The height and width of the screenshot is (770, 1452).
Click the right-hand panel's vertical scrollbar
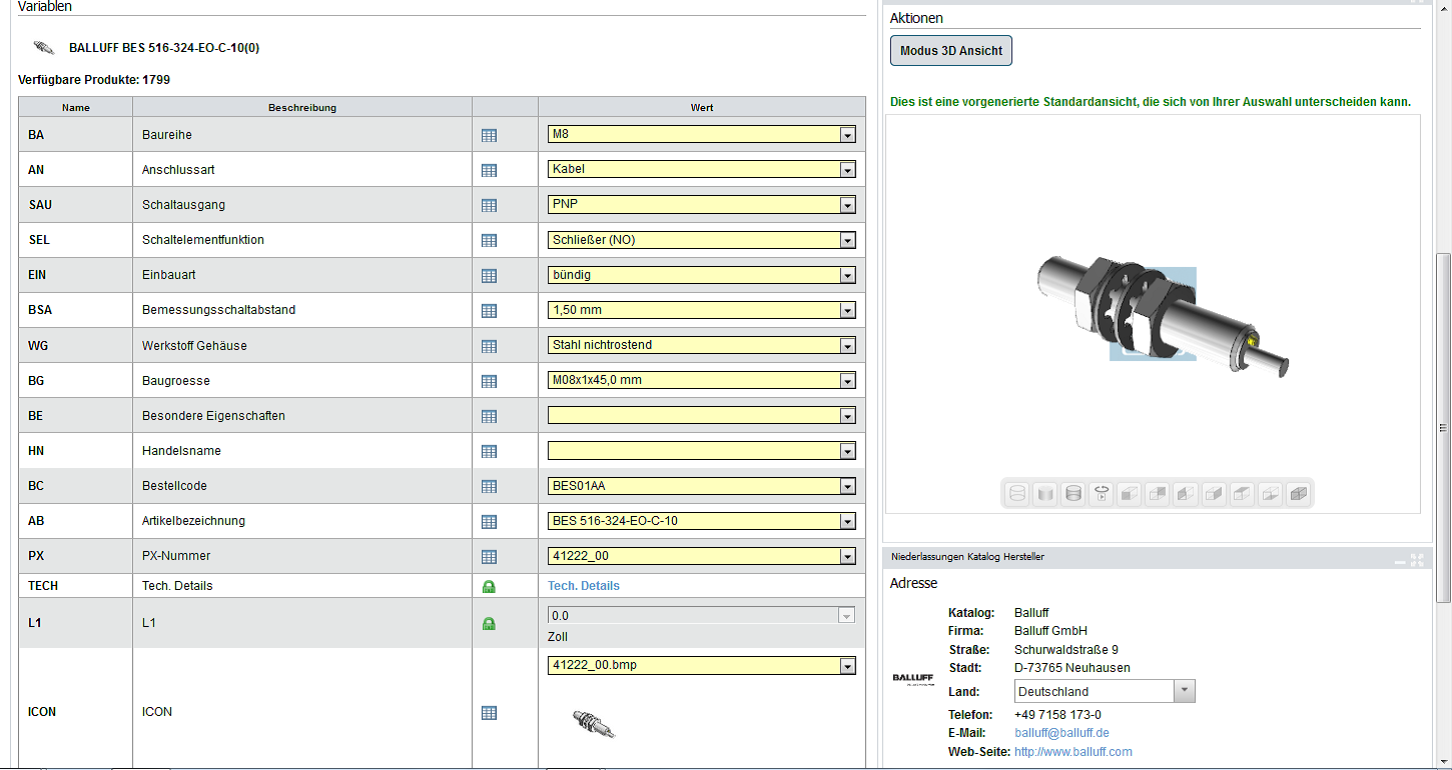pos(1443,427)
